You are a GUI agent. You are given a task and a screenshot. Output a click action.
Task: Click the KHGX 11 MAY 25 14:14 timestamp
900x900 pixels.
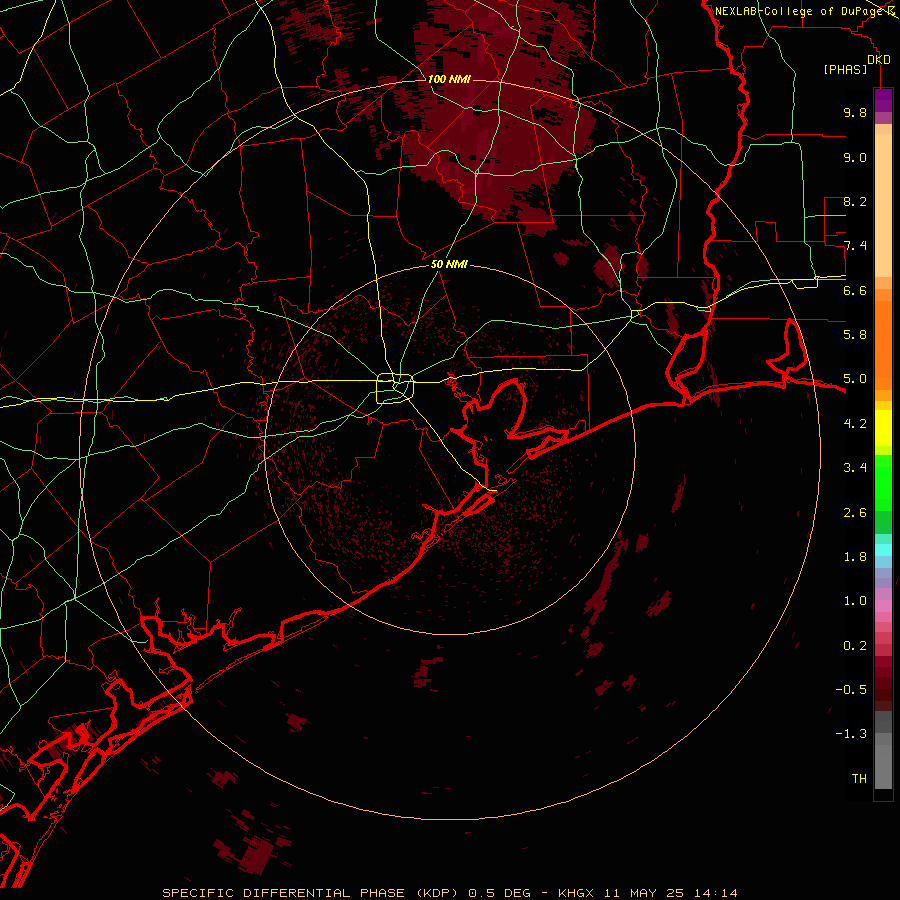point(647,893)
